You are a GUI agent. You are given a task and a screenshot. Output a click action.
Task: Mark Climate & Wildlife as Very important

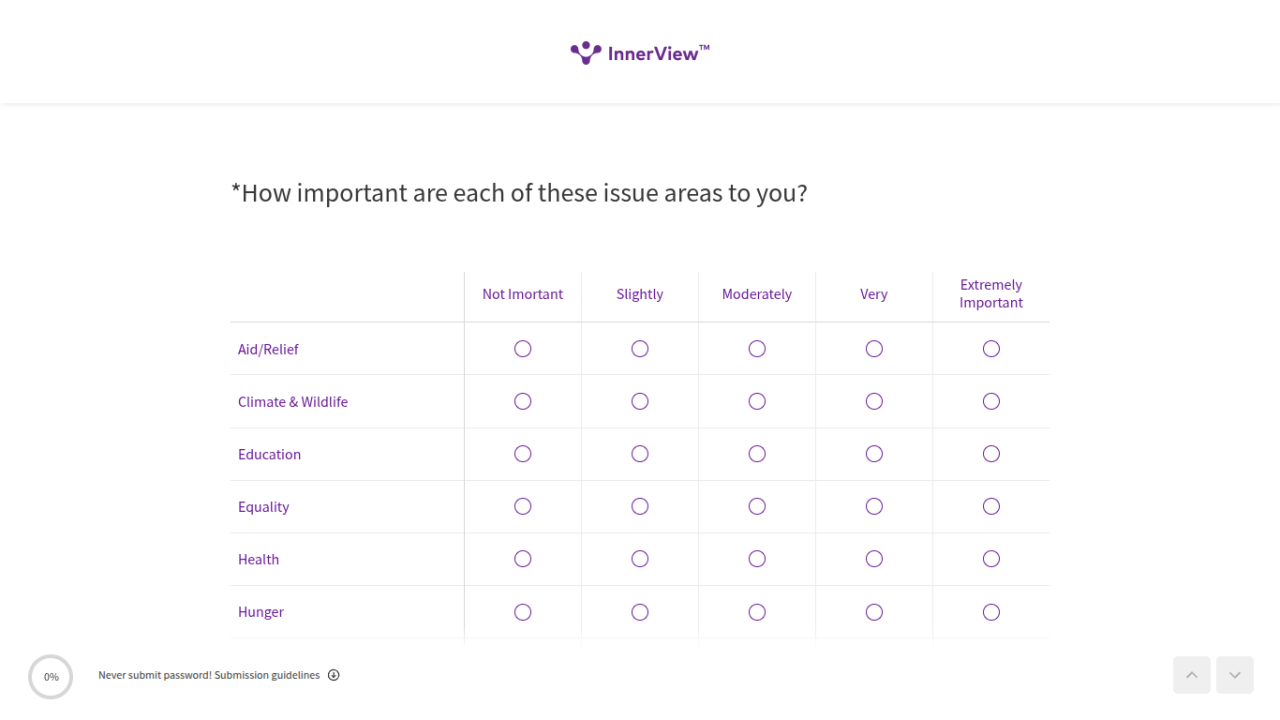tap(874, 402)
